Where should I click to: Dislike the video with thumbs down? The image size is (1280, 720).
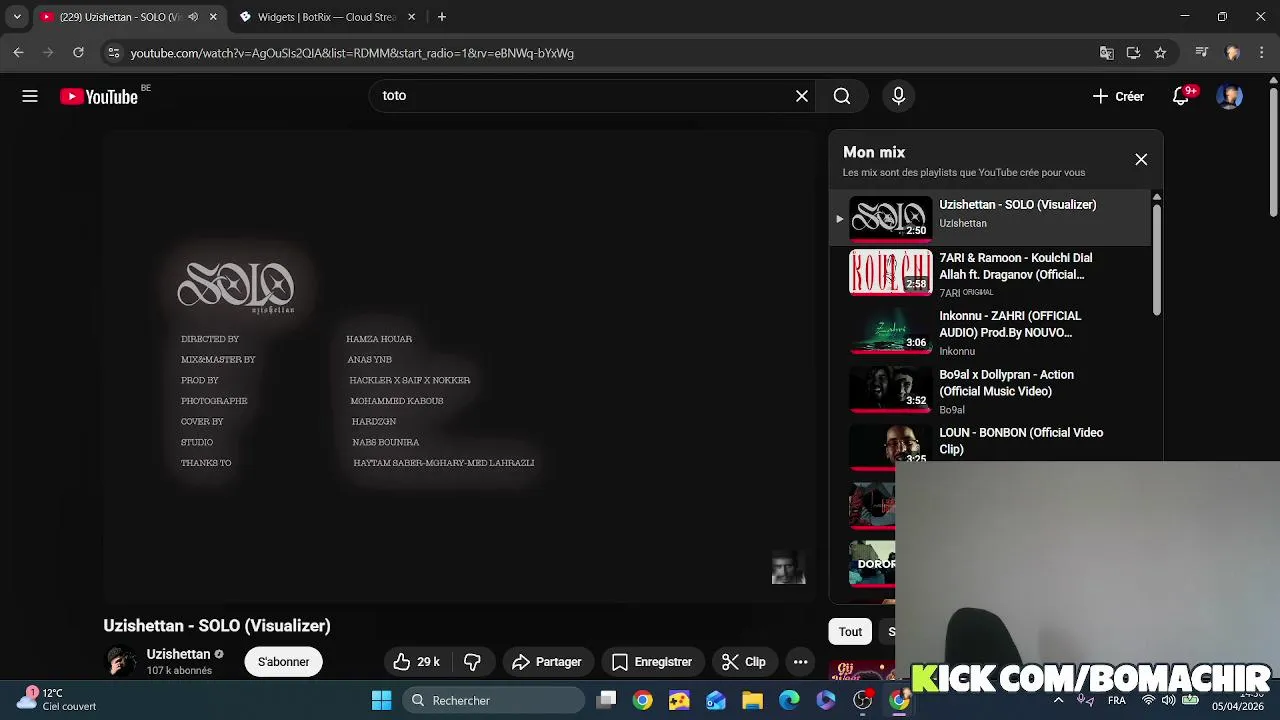click(472, 662)
